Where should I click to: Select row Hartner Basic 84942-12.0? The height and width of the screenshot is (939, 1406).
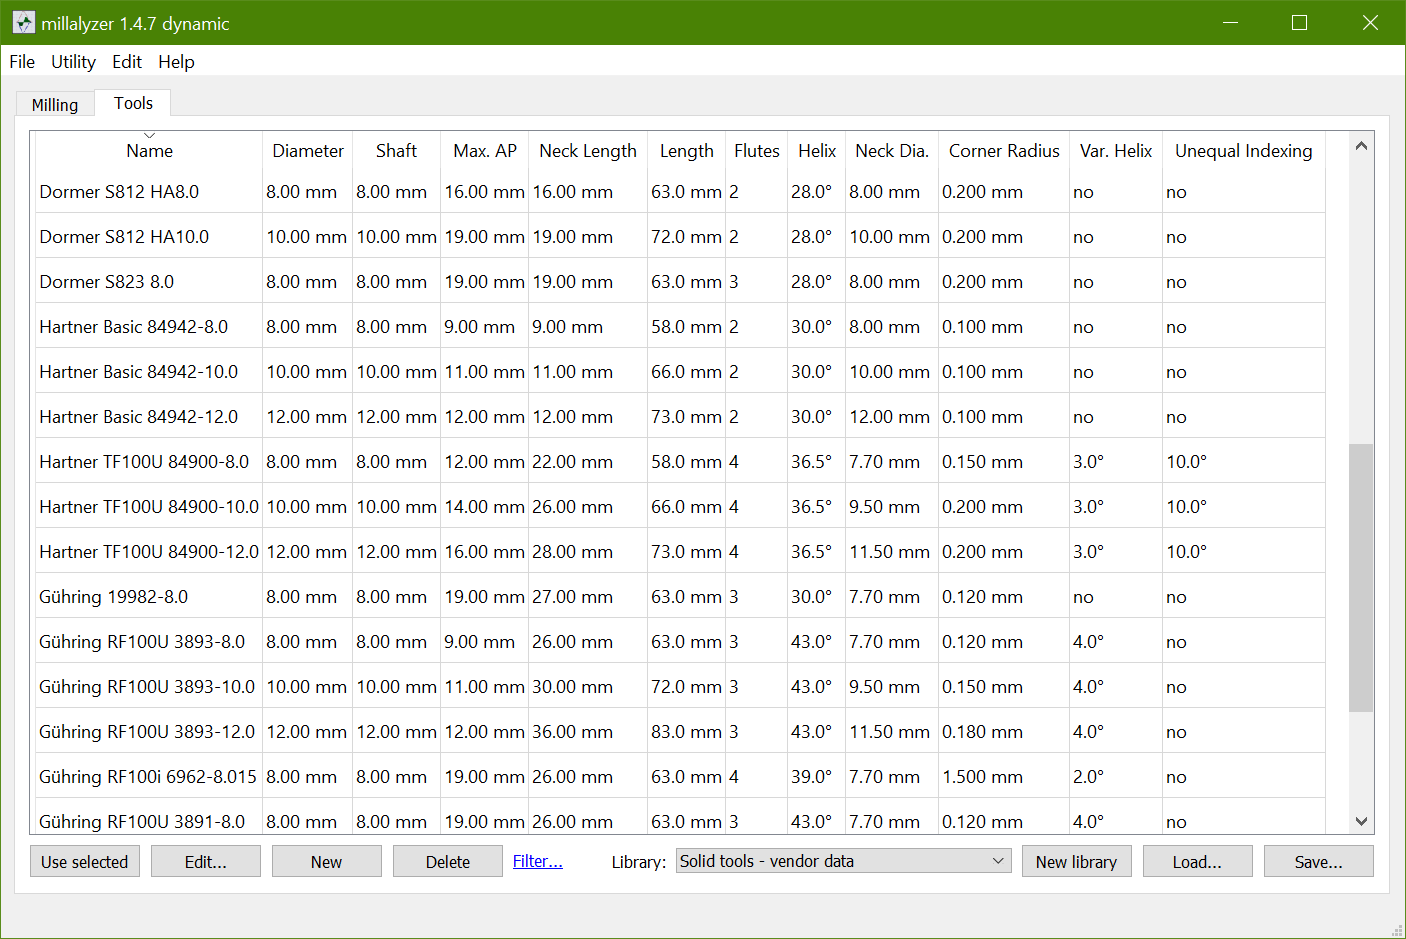680,416
